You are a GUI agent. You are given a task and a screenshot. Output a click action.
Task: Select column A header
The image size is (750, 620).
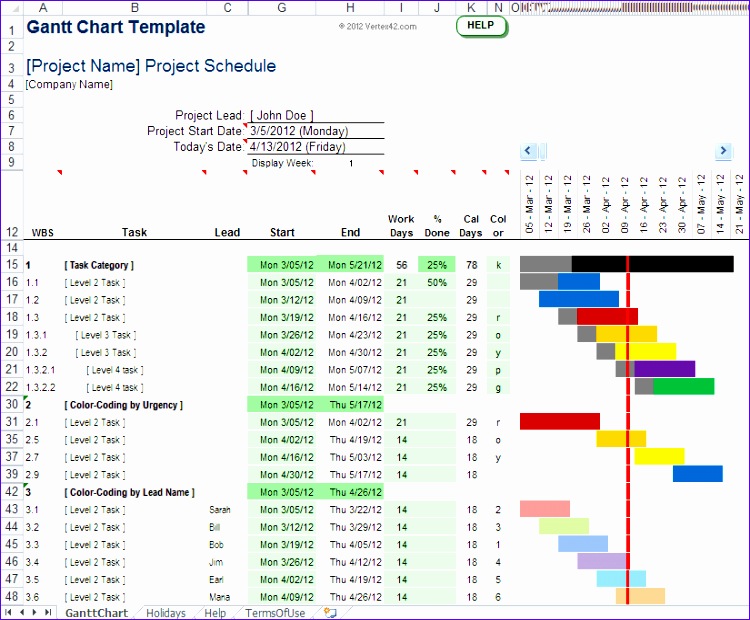pos(43,8)
